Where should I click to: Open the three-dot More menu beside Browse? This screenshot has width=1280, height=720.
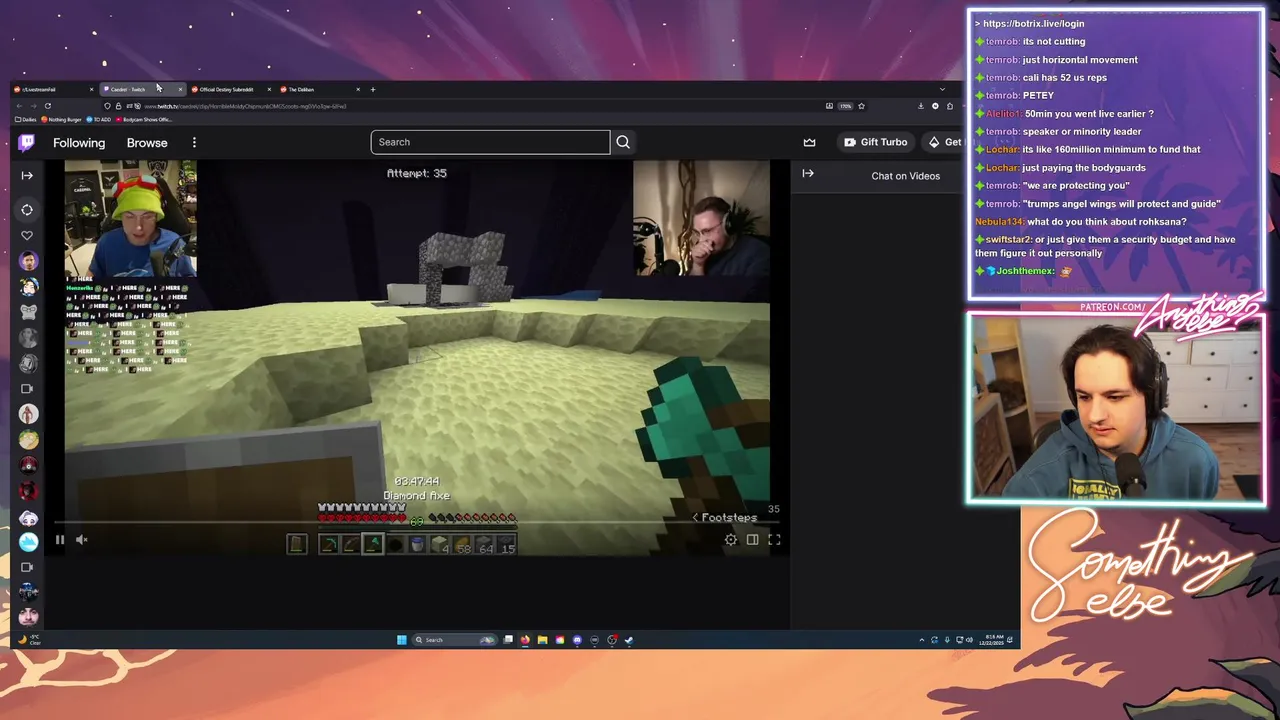coord(194,143)
